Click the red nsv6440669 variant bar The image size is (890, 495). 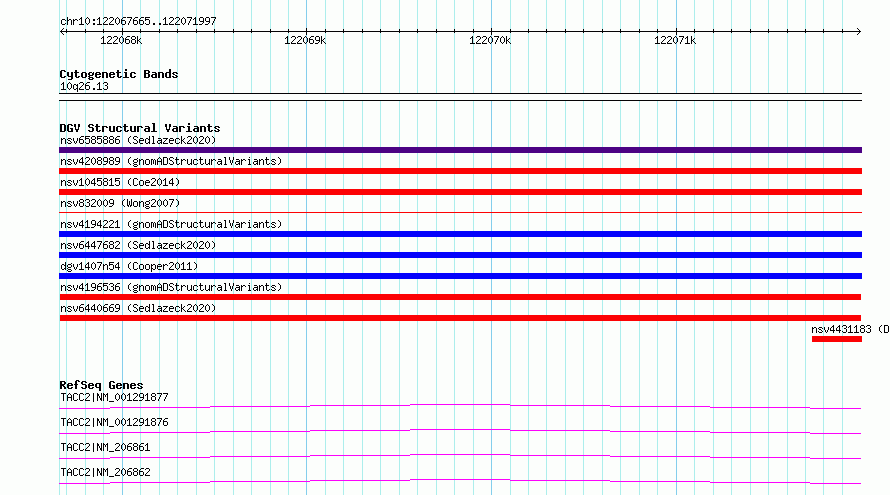pos(460,318)
